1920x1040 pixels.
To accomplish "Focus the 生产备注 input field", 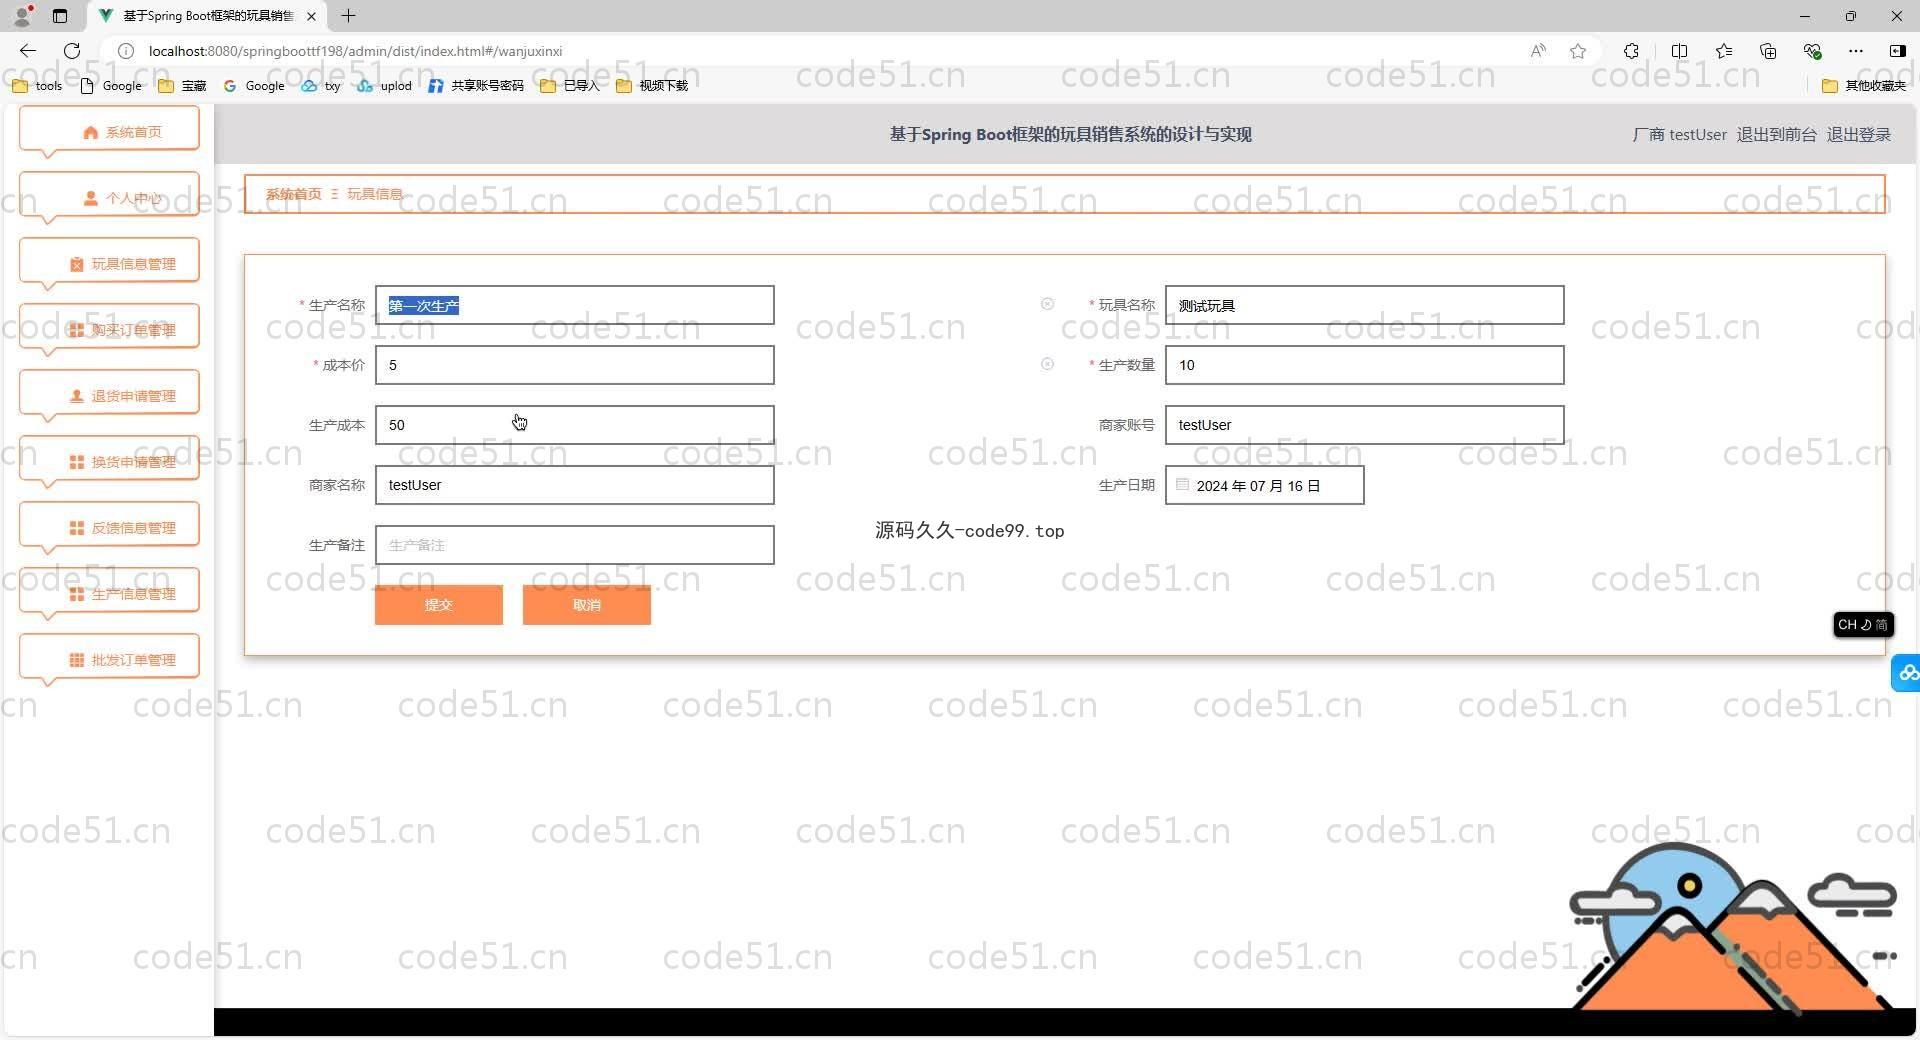I will pyautogui.click(x=575, y=545).
